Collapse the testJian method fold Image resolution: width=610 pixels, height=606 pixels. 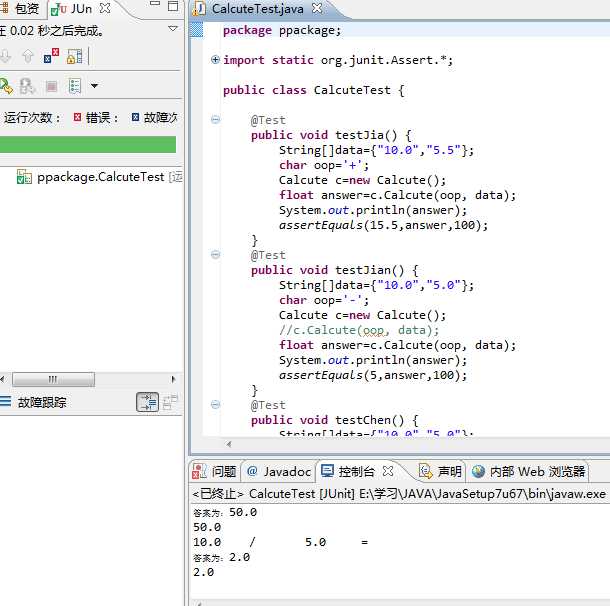(215, 254)
